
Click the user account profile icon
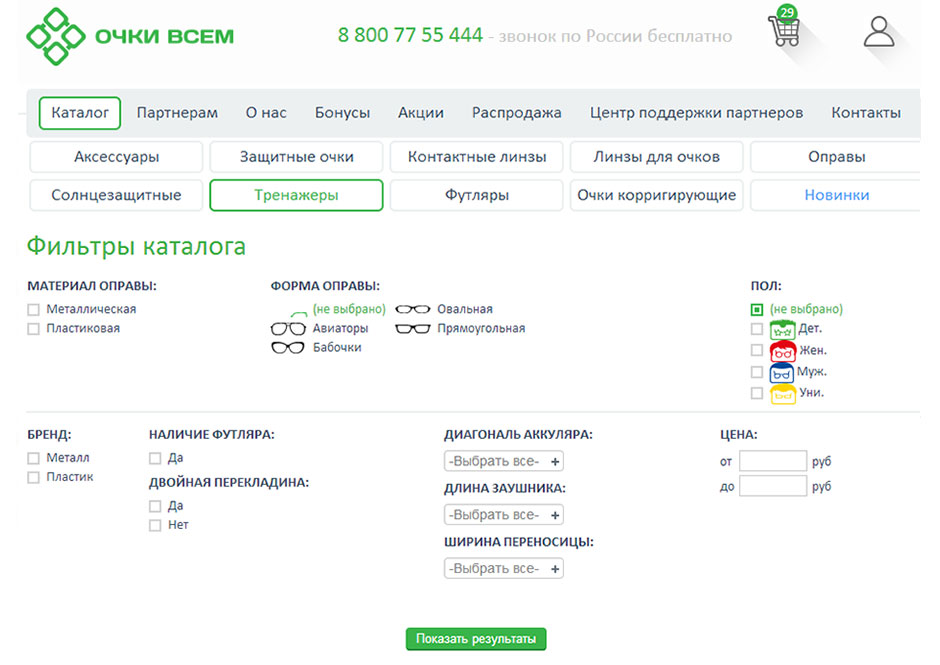click(879, 31)
